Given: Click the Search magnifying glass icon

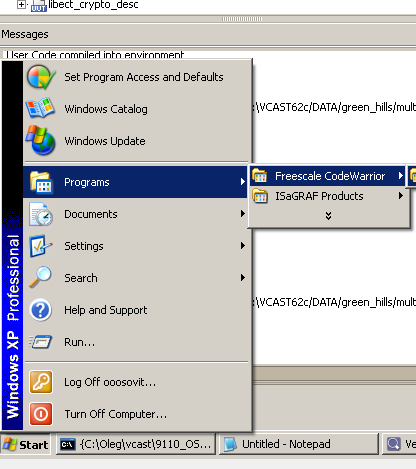Looking at the screenshot, I should (x=41, y=277).
